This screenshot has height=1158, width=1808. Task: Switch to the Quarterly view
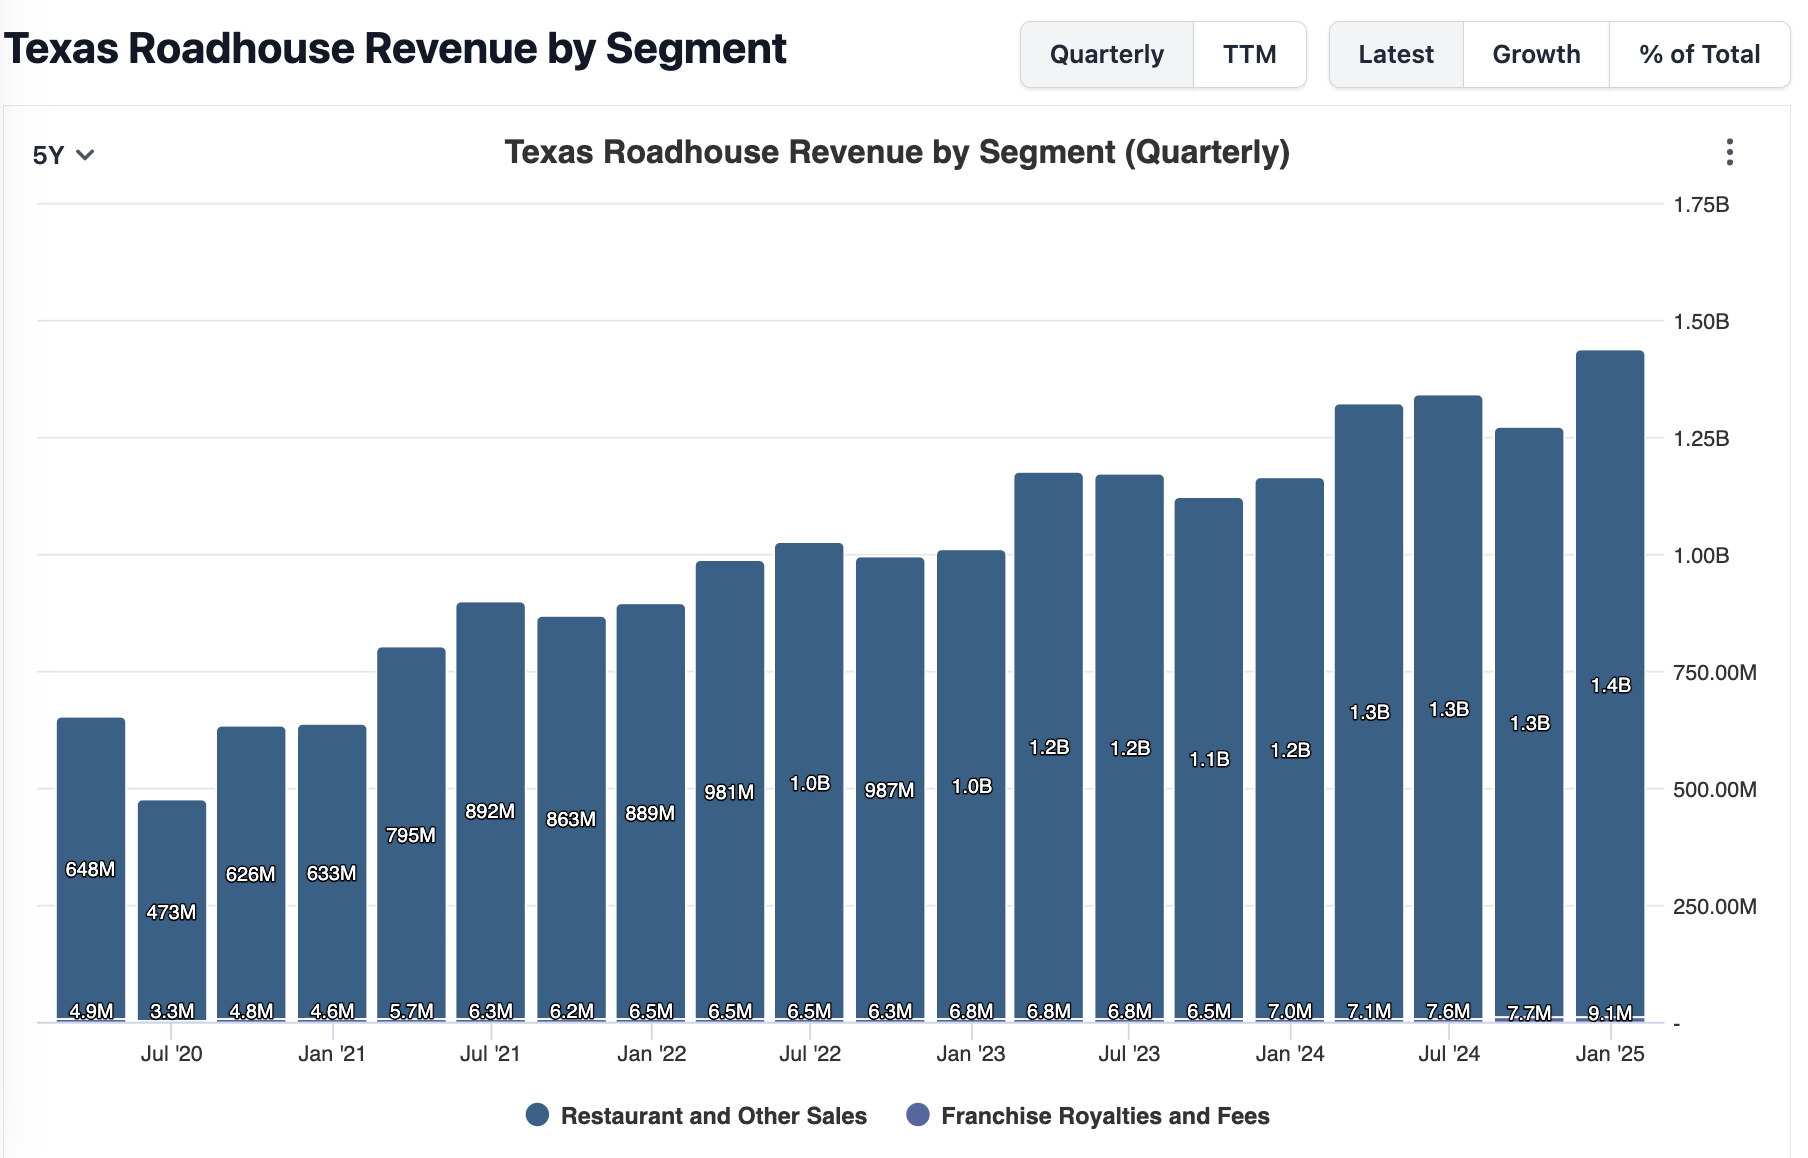coord(1107,54)
